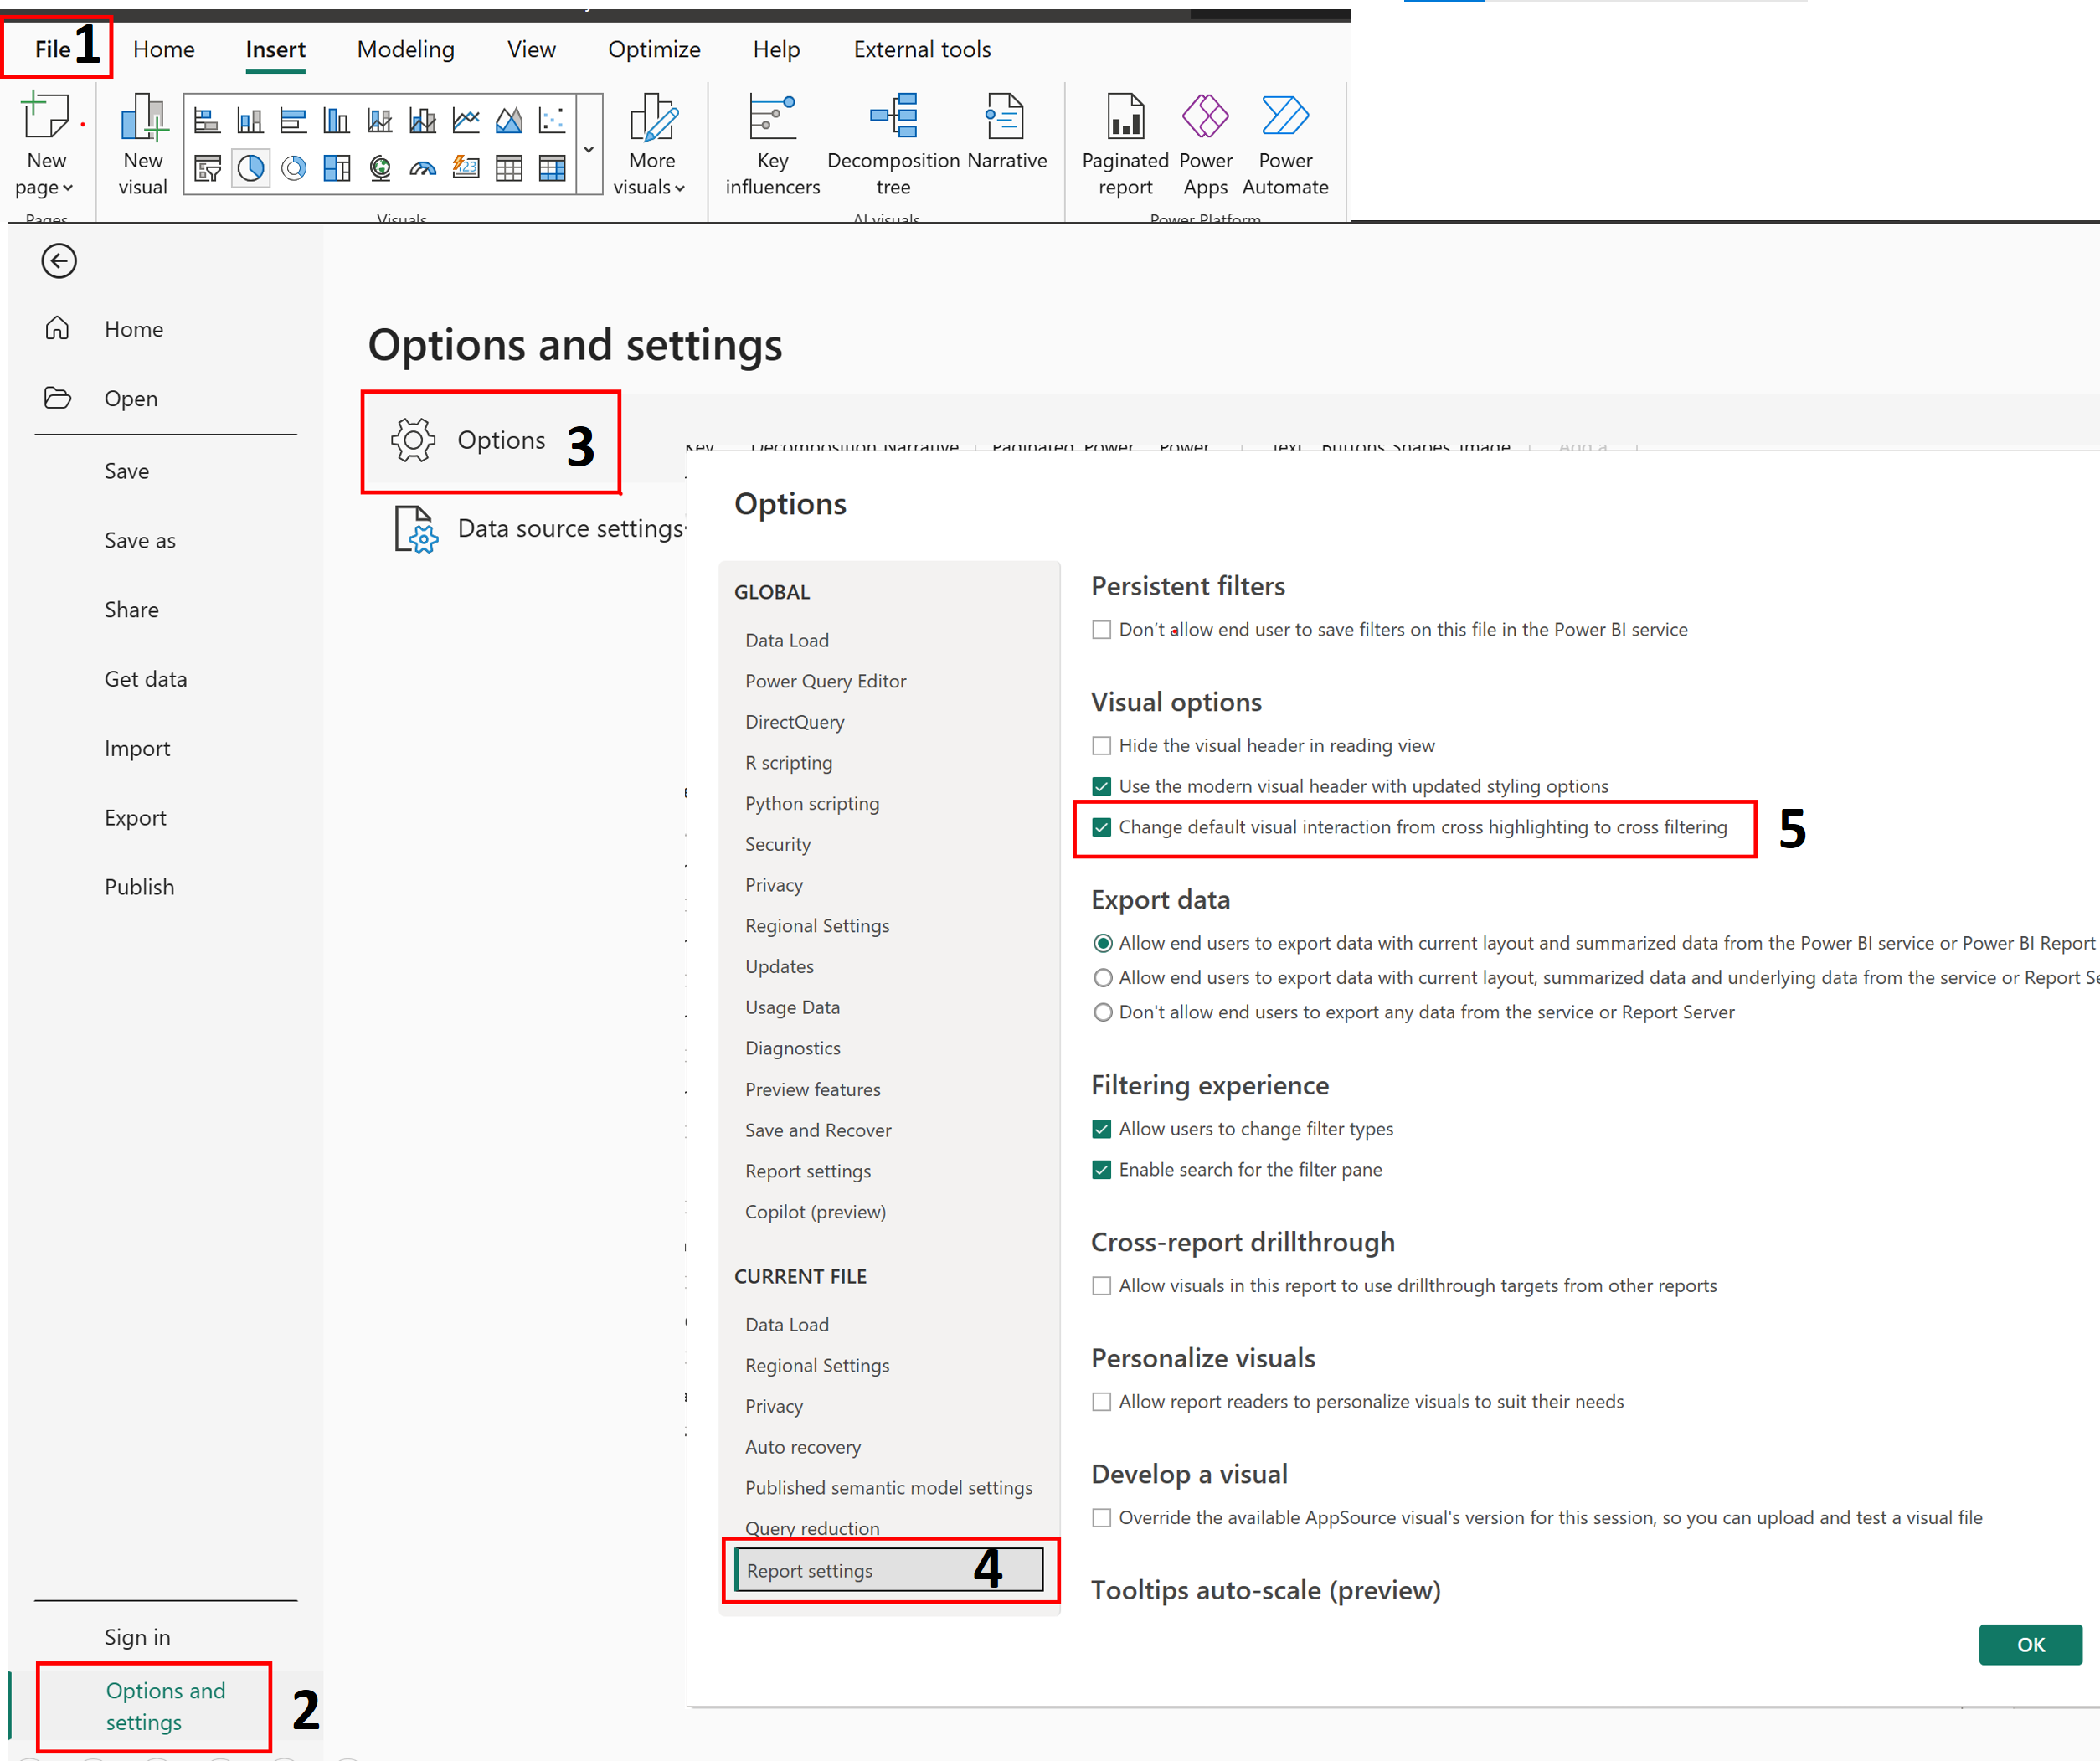This screenshot has height=1761, width=2100.
Task: Toggle cross filtering default interaction checkbox
Action: coord(1102,827)
